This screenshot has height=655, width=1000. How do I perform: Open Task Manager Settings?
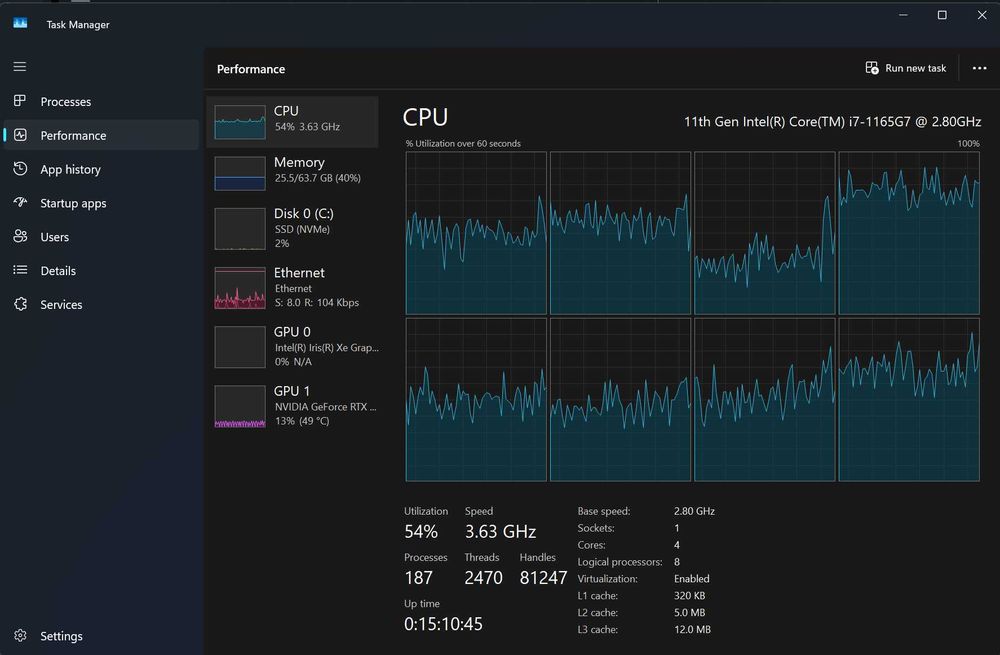coord(101,636)
